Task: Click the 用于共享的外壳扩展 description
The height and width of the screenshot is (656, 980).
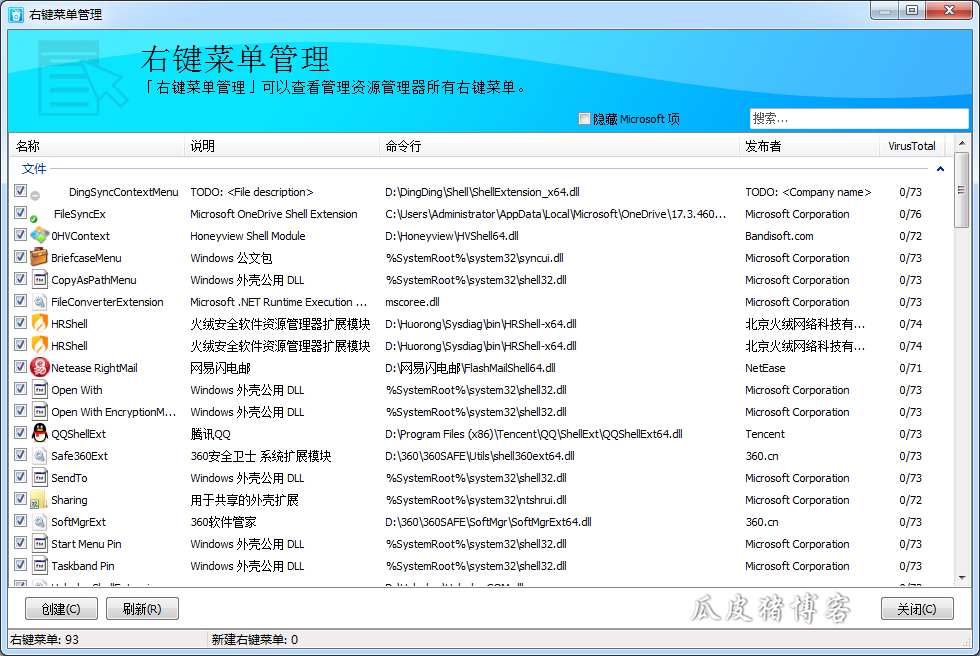Action: [244, 500]
